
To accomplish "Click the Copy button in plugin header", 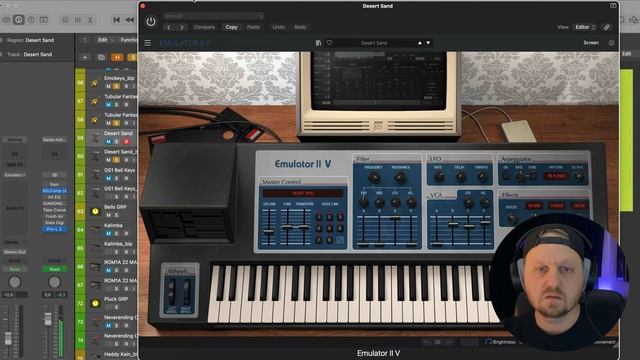I will coord(231,27).
